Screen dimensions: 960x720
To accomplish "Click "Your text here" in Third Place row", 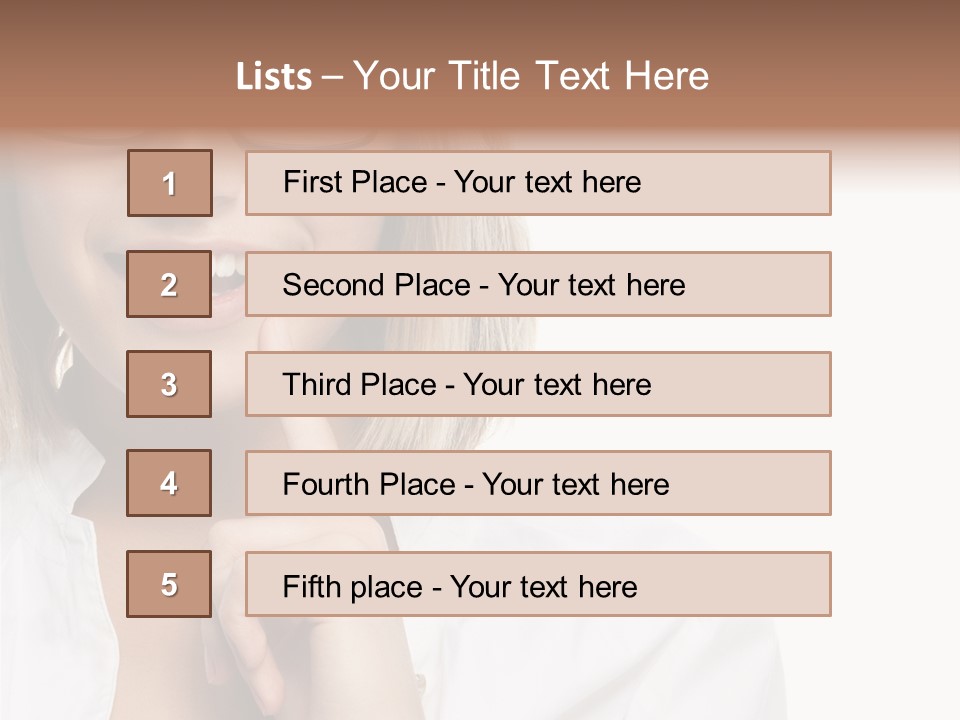I will [557, 385].
